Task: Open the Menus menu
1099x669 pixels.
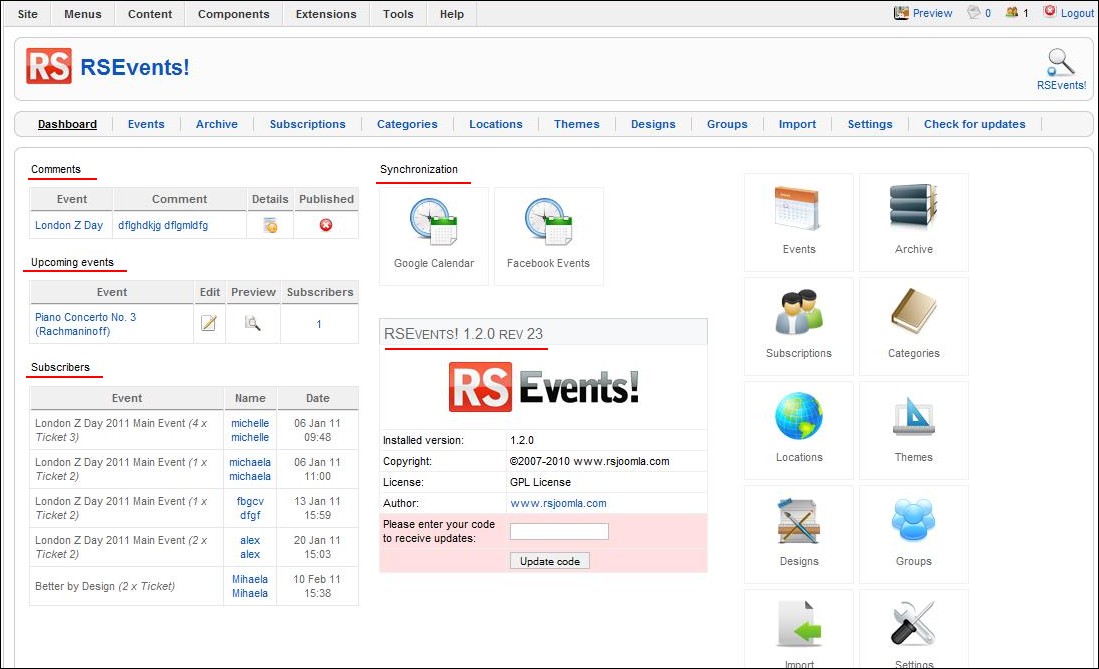Action: click(x=83, y=14)
